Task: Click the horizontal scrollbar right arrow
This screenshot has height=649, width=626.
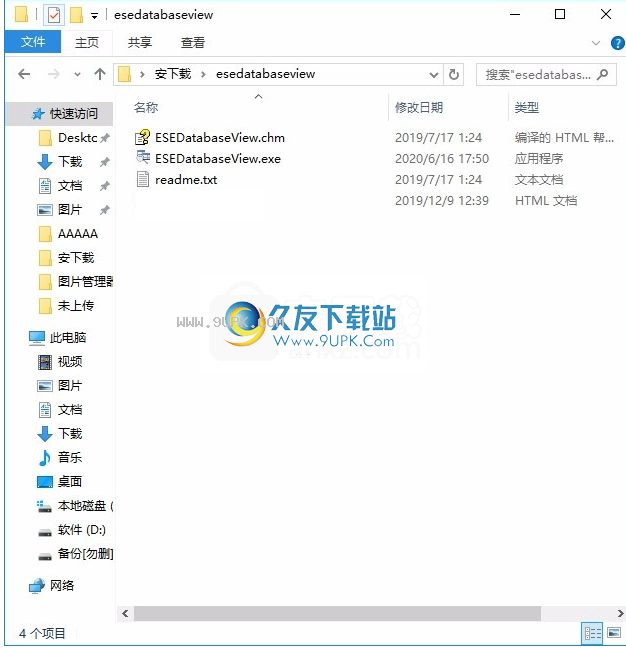Action: 620,613
